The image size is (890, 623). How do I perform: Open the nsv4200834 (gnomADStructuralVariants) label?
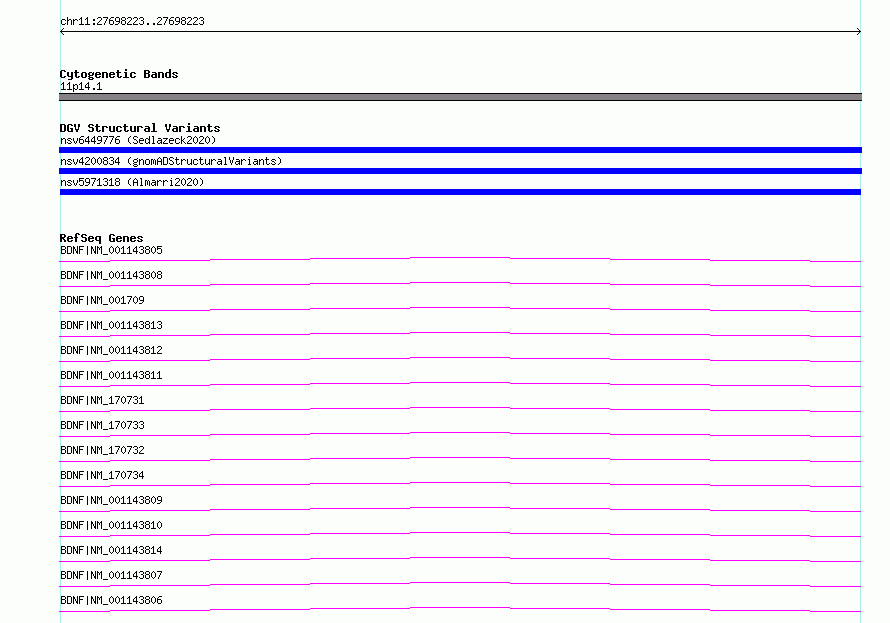tap(171, 161)
